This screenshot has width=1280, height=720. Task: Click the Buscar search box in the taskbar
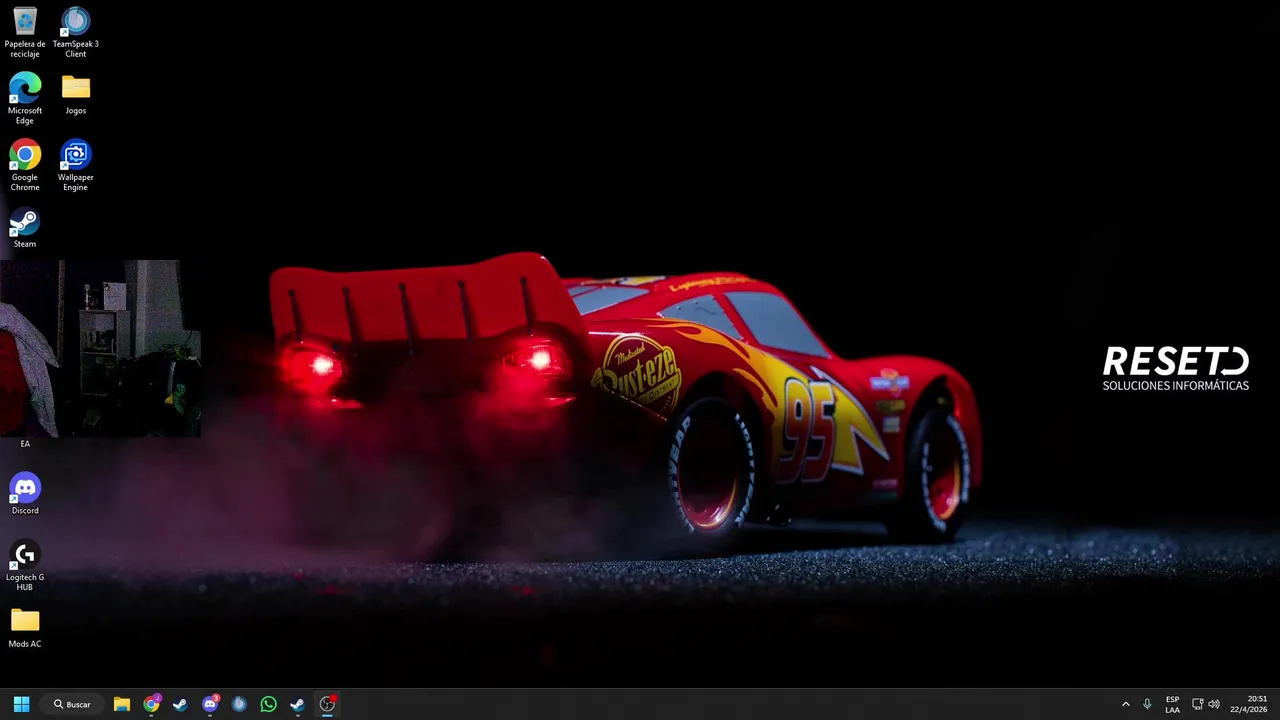tap(73, 704)
